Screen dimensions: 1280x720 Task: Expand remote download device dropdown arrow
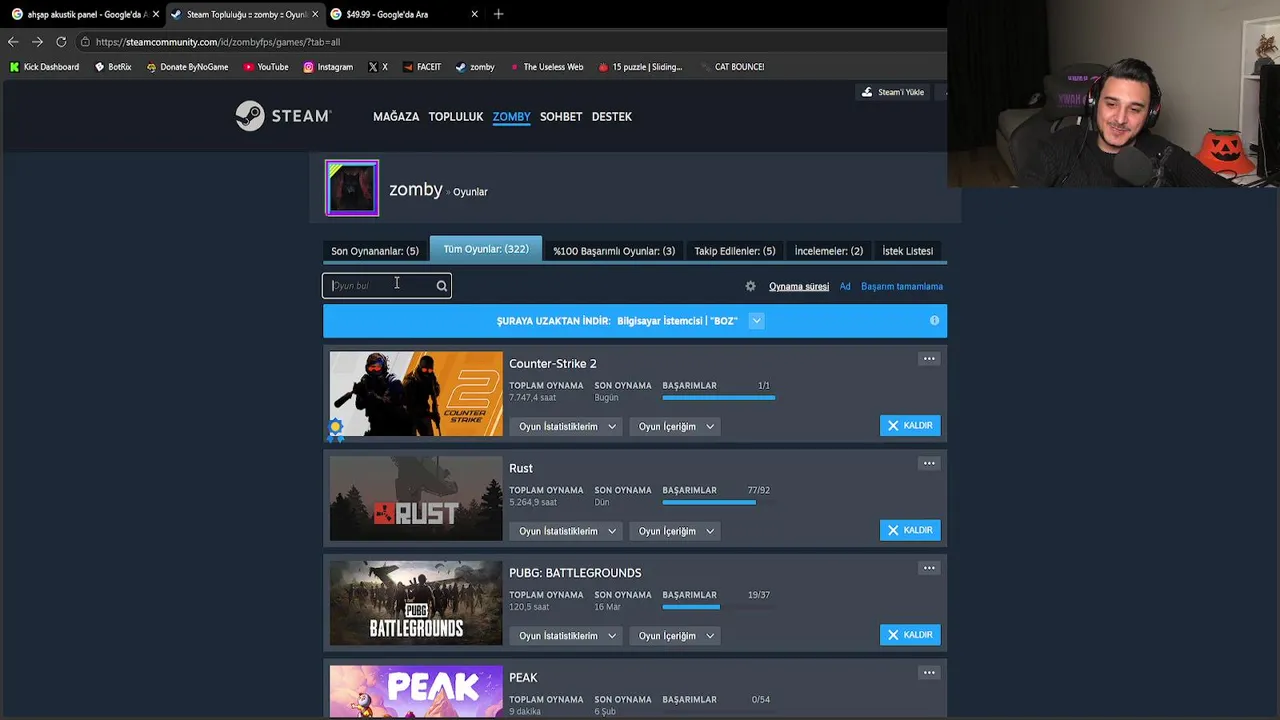(756, 321)
